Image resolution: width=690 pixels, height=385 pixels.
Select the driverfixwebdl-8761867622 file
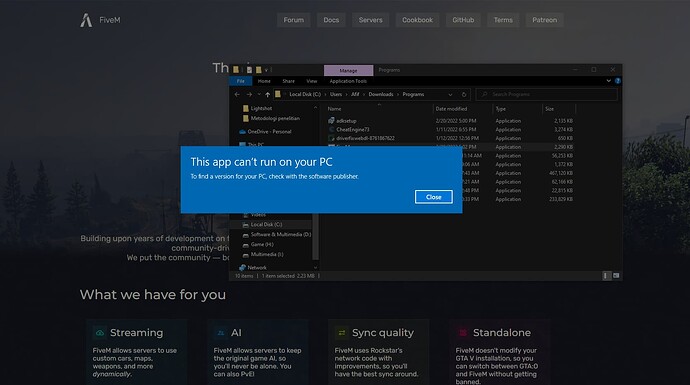click(x=365, y=138)
